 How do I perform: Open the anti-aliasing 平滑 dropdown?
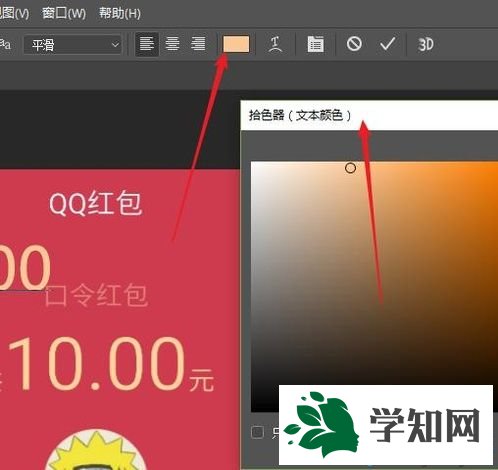72,44
